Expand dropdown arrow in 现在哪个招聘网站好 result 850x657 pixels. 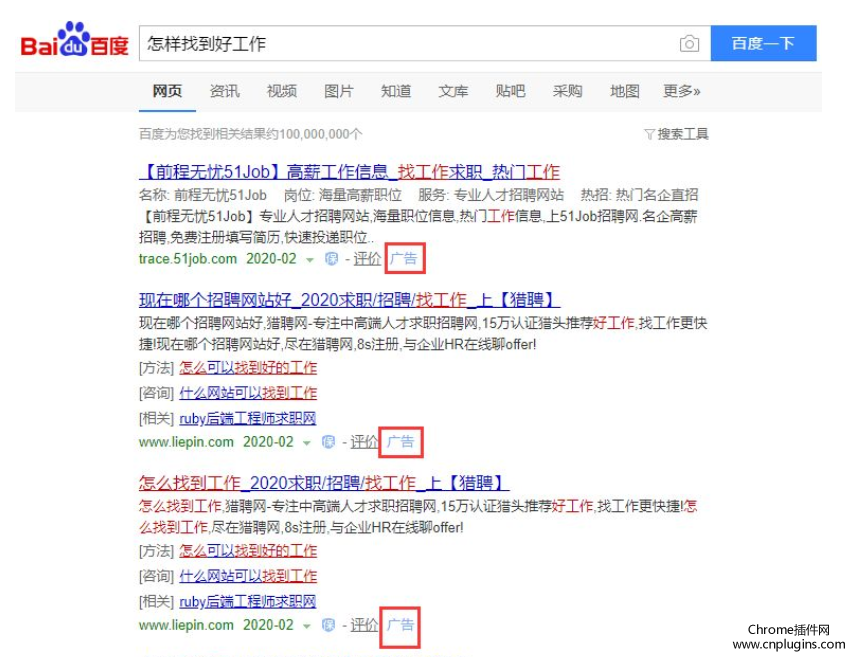306,443
